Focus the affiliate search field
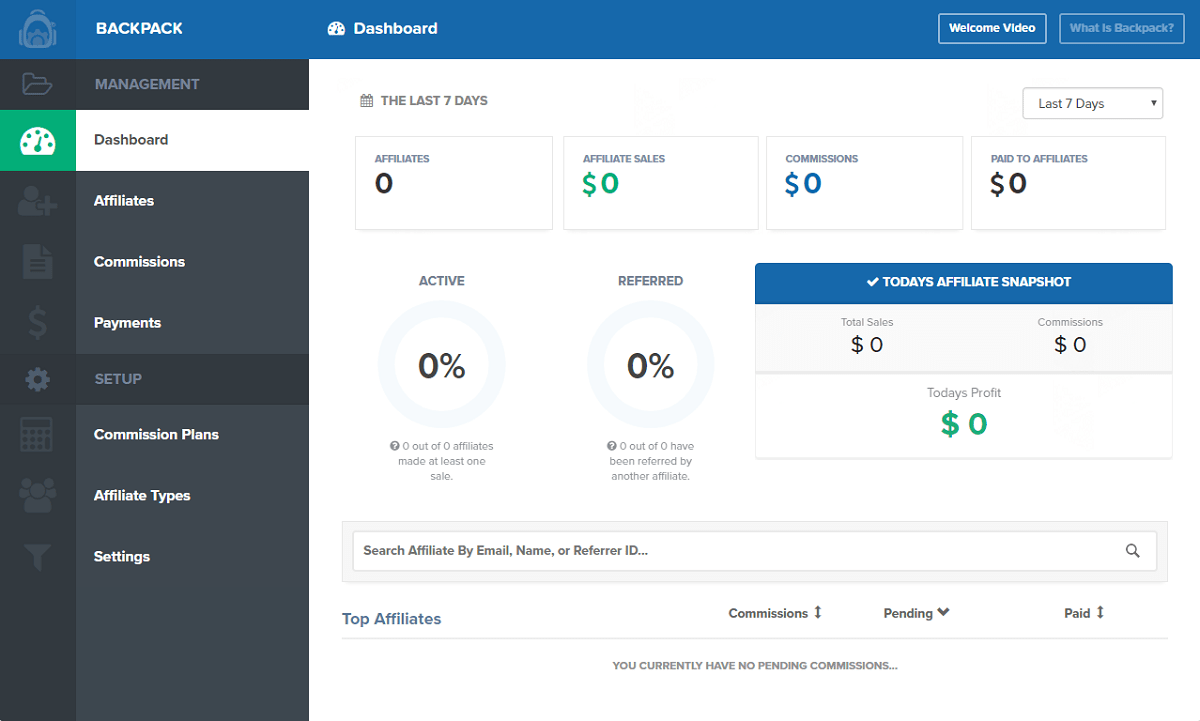This screenshot has height=721, width=1200. click(x=754, y=551)
